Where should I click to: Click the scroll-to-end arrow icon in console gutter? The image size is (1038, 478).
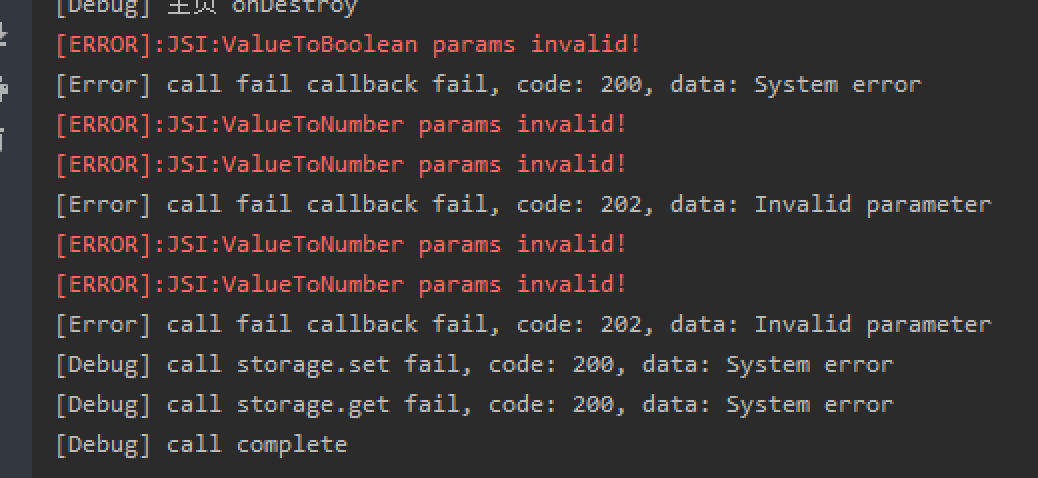coord(2,36)
